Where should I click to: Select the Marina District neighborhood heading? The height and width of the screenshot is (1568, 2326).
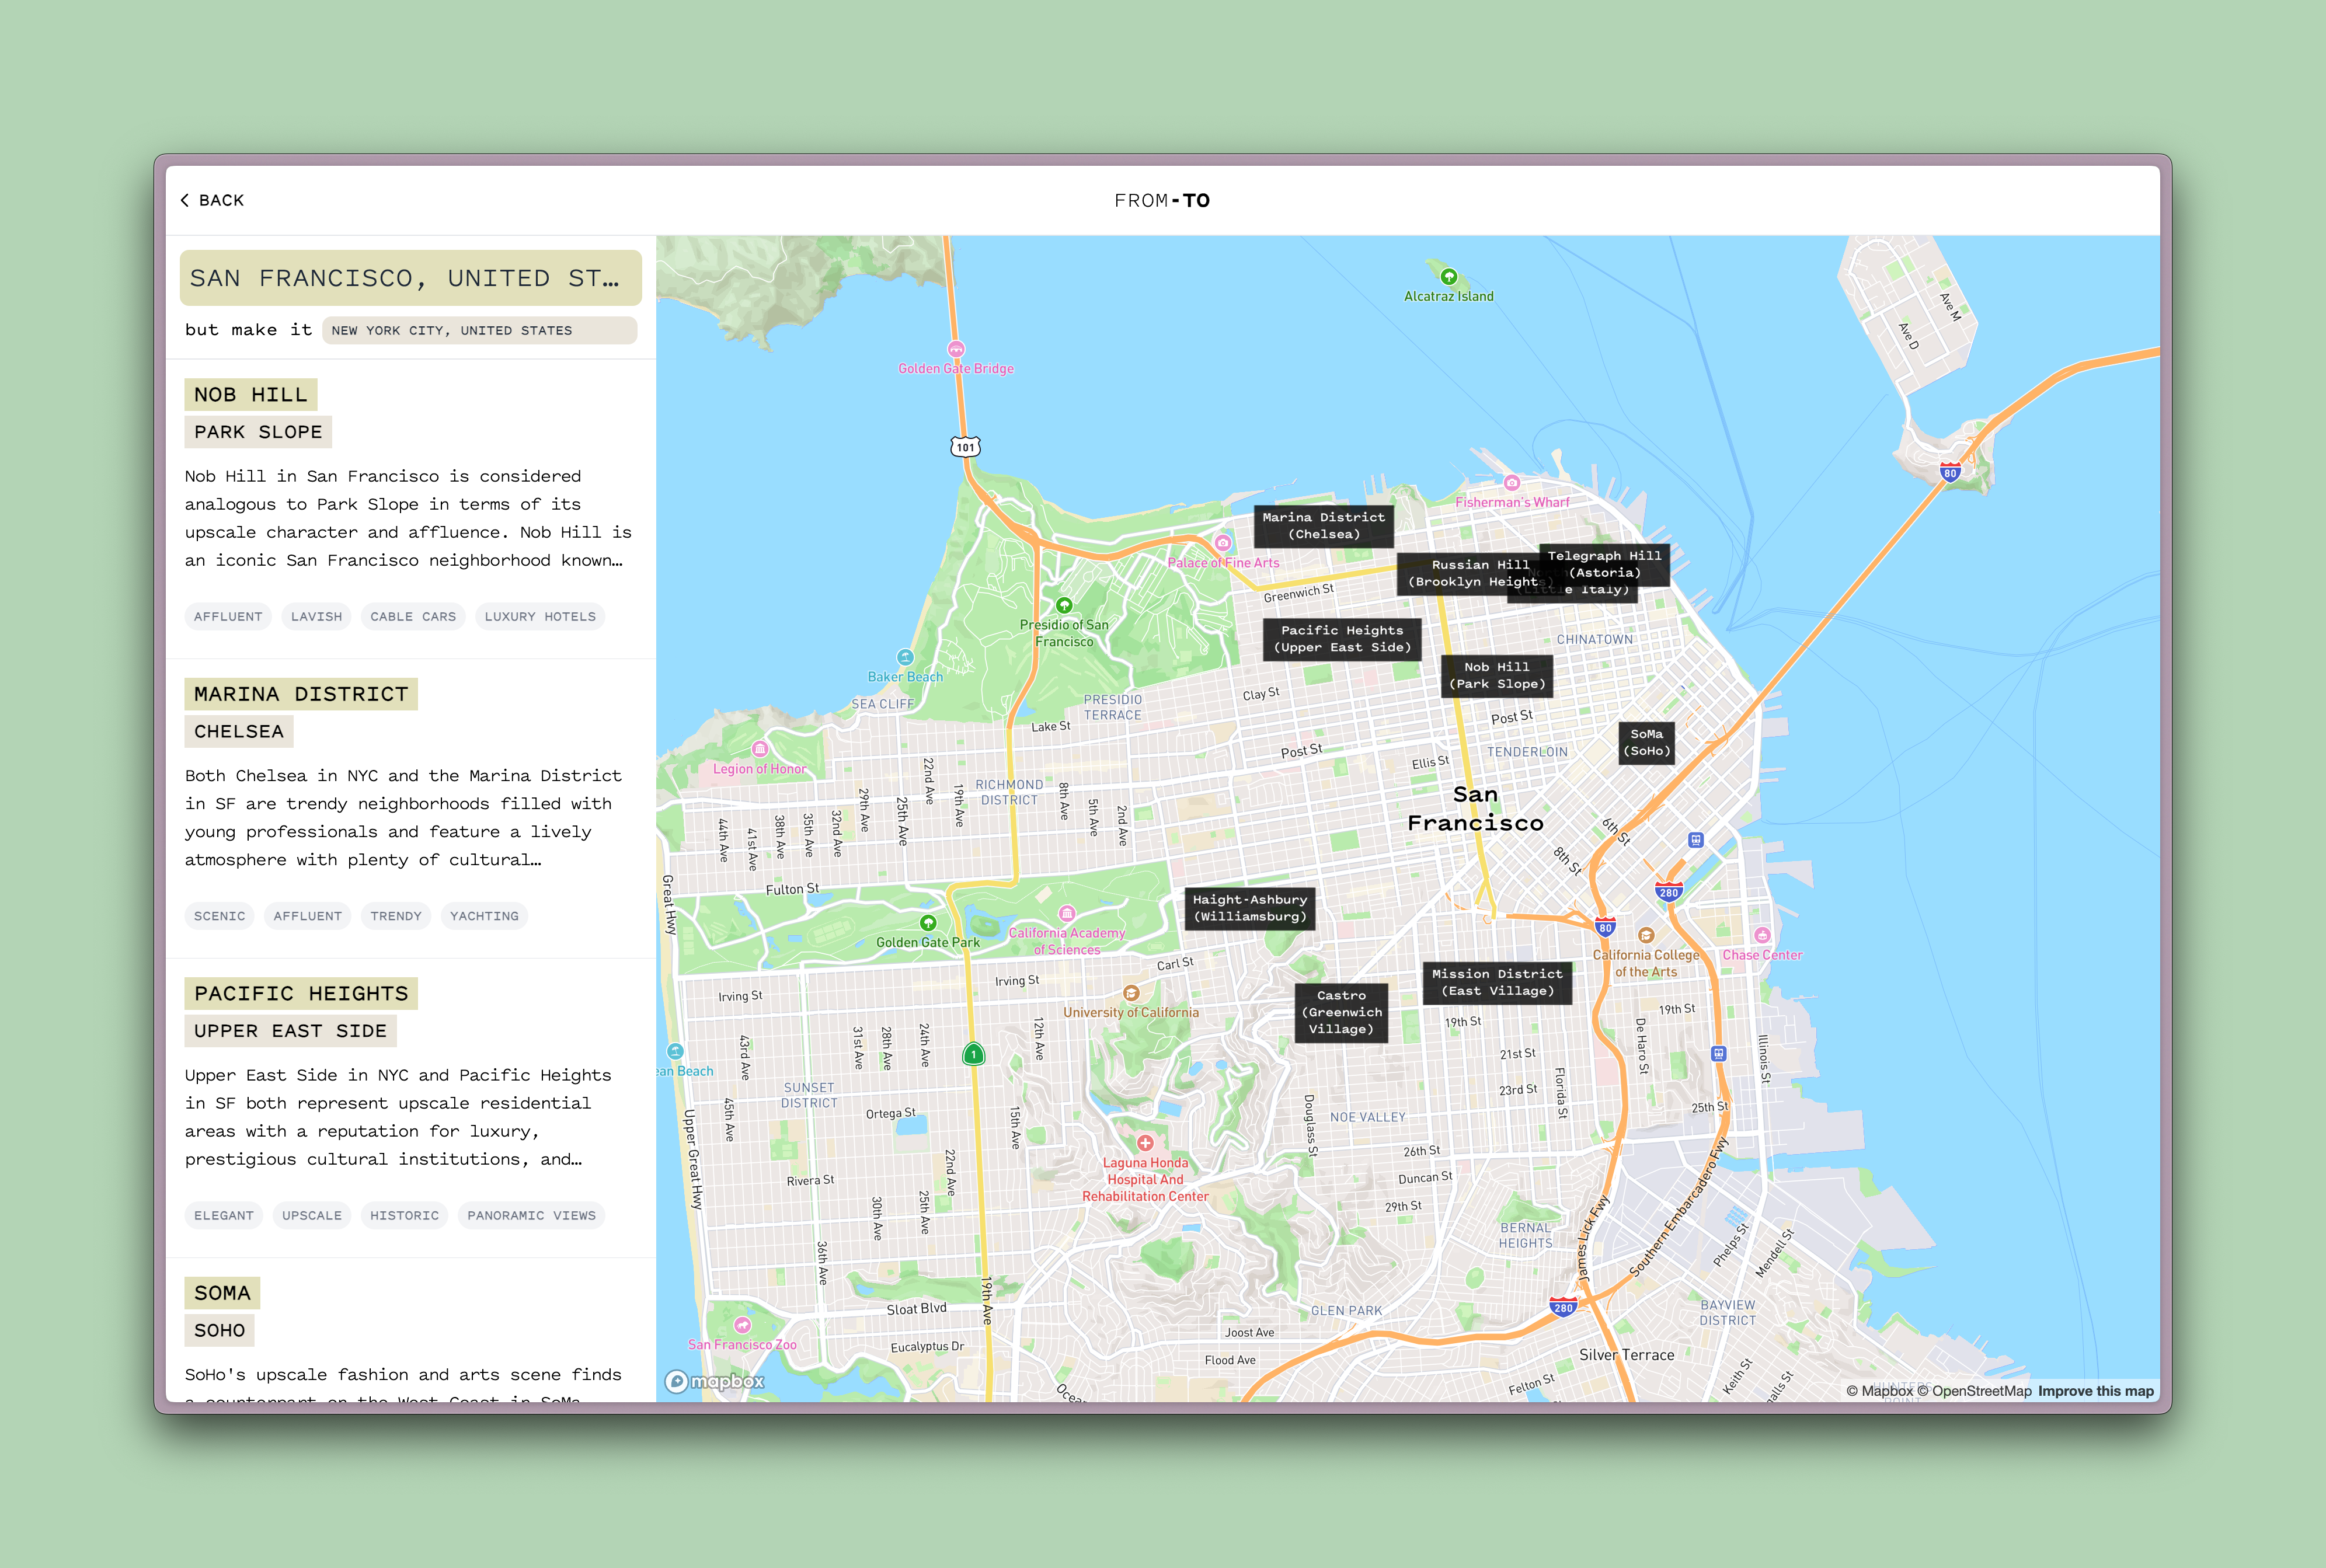tap(301, 694)
